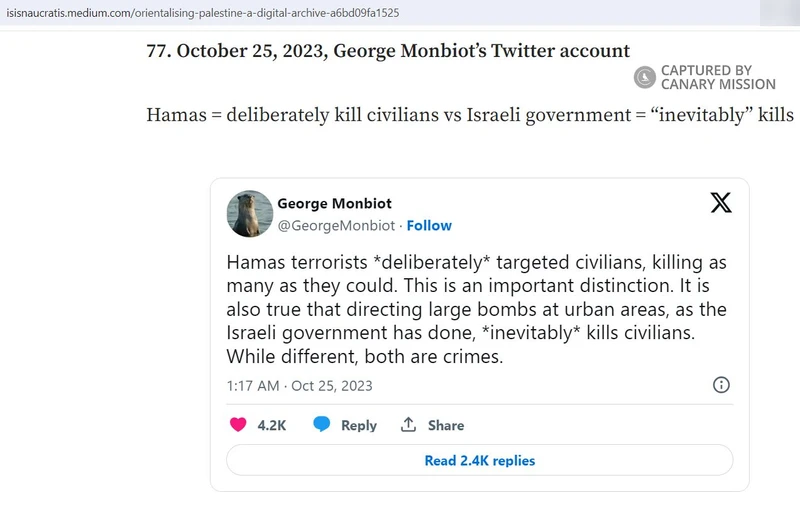Click the share arrow icon

(408, 424)
